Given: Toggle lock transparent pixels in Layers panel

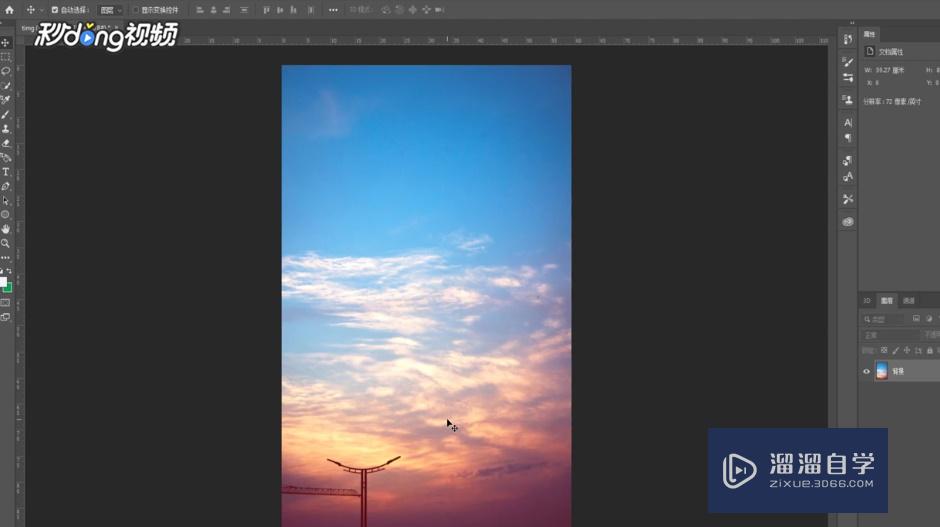Looking at the screenshot, I should click(x=884, y=350).
